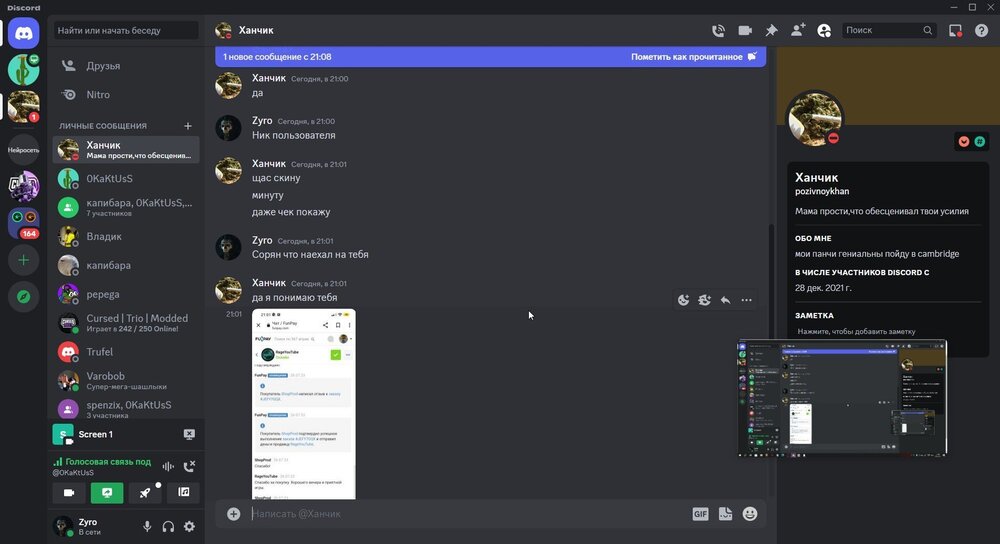Open the cactus avatar server
The height and width of the screenshot is (544, 1000).
click(x=24, y=70)
